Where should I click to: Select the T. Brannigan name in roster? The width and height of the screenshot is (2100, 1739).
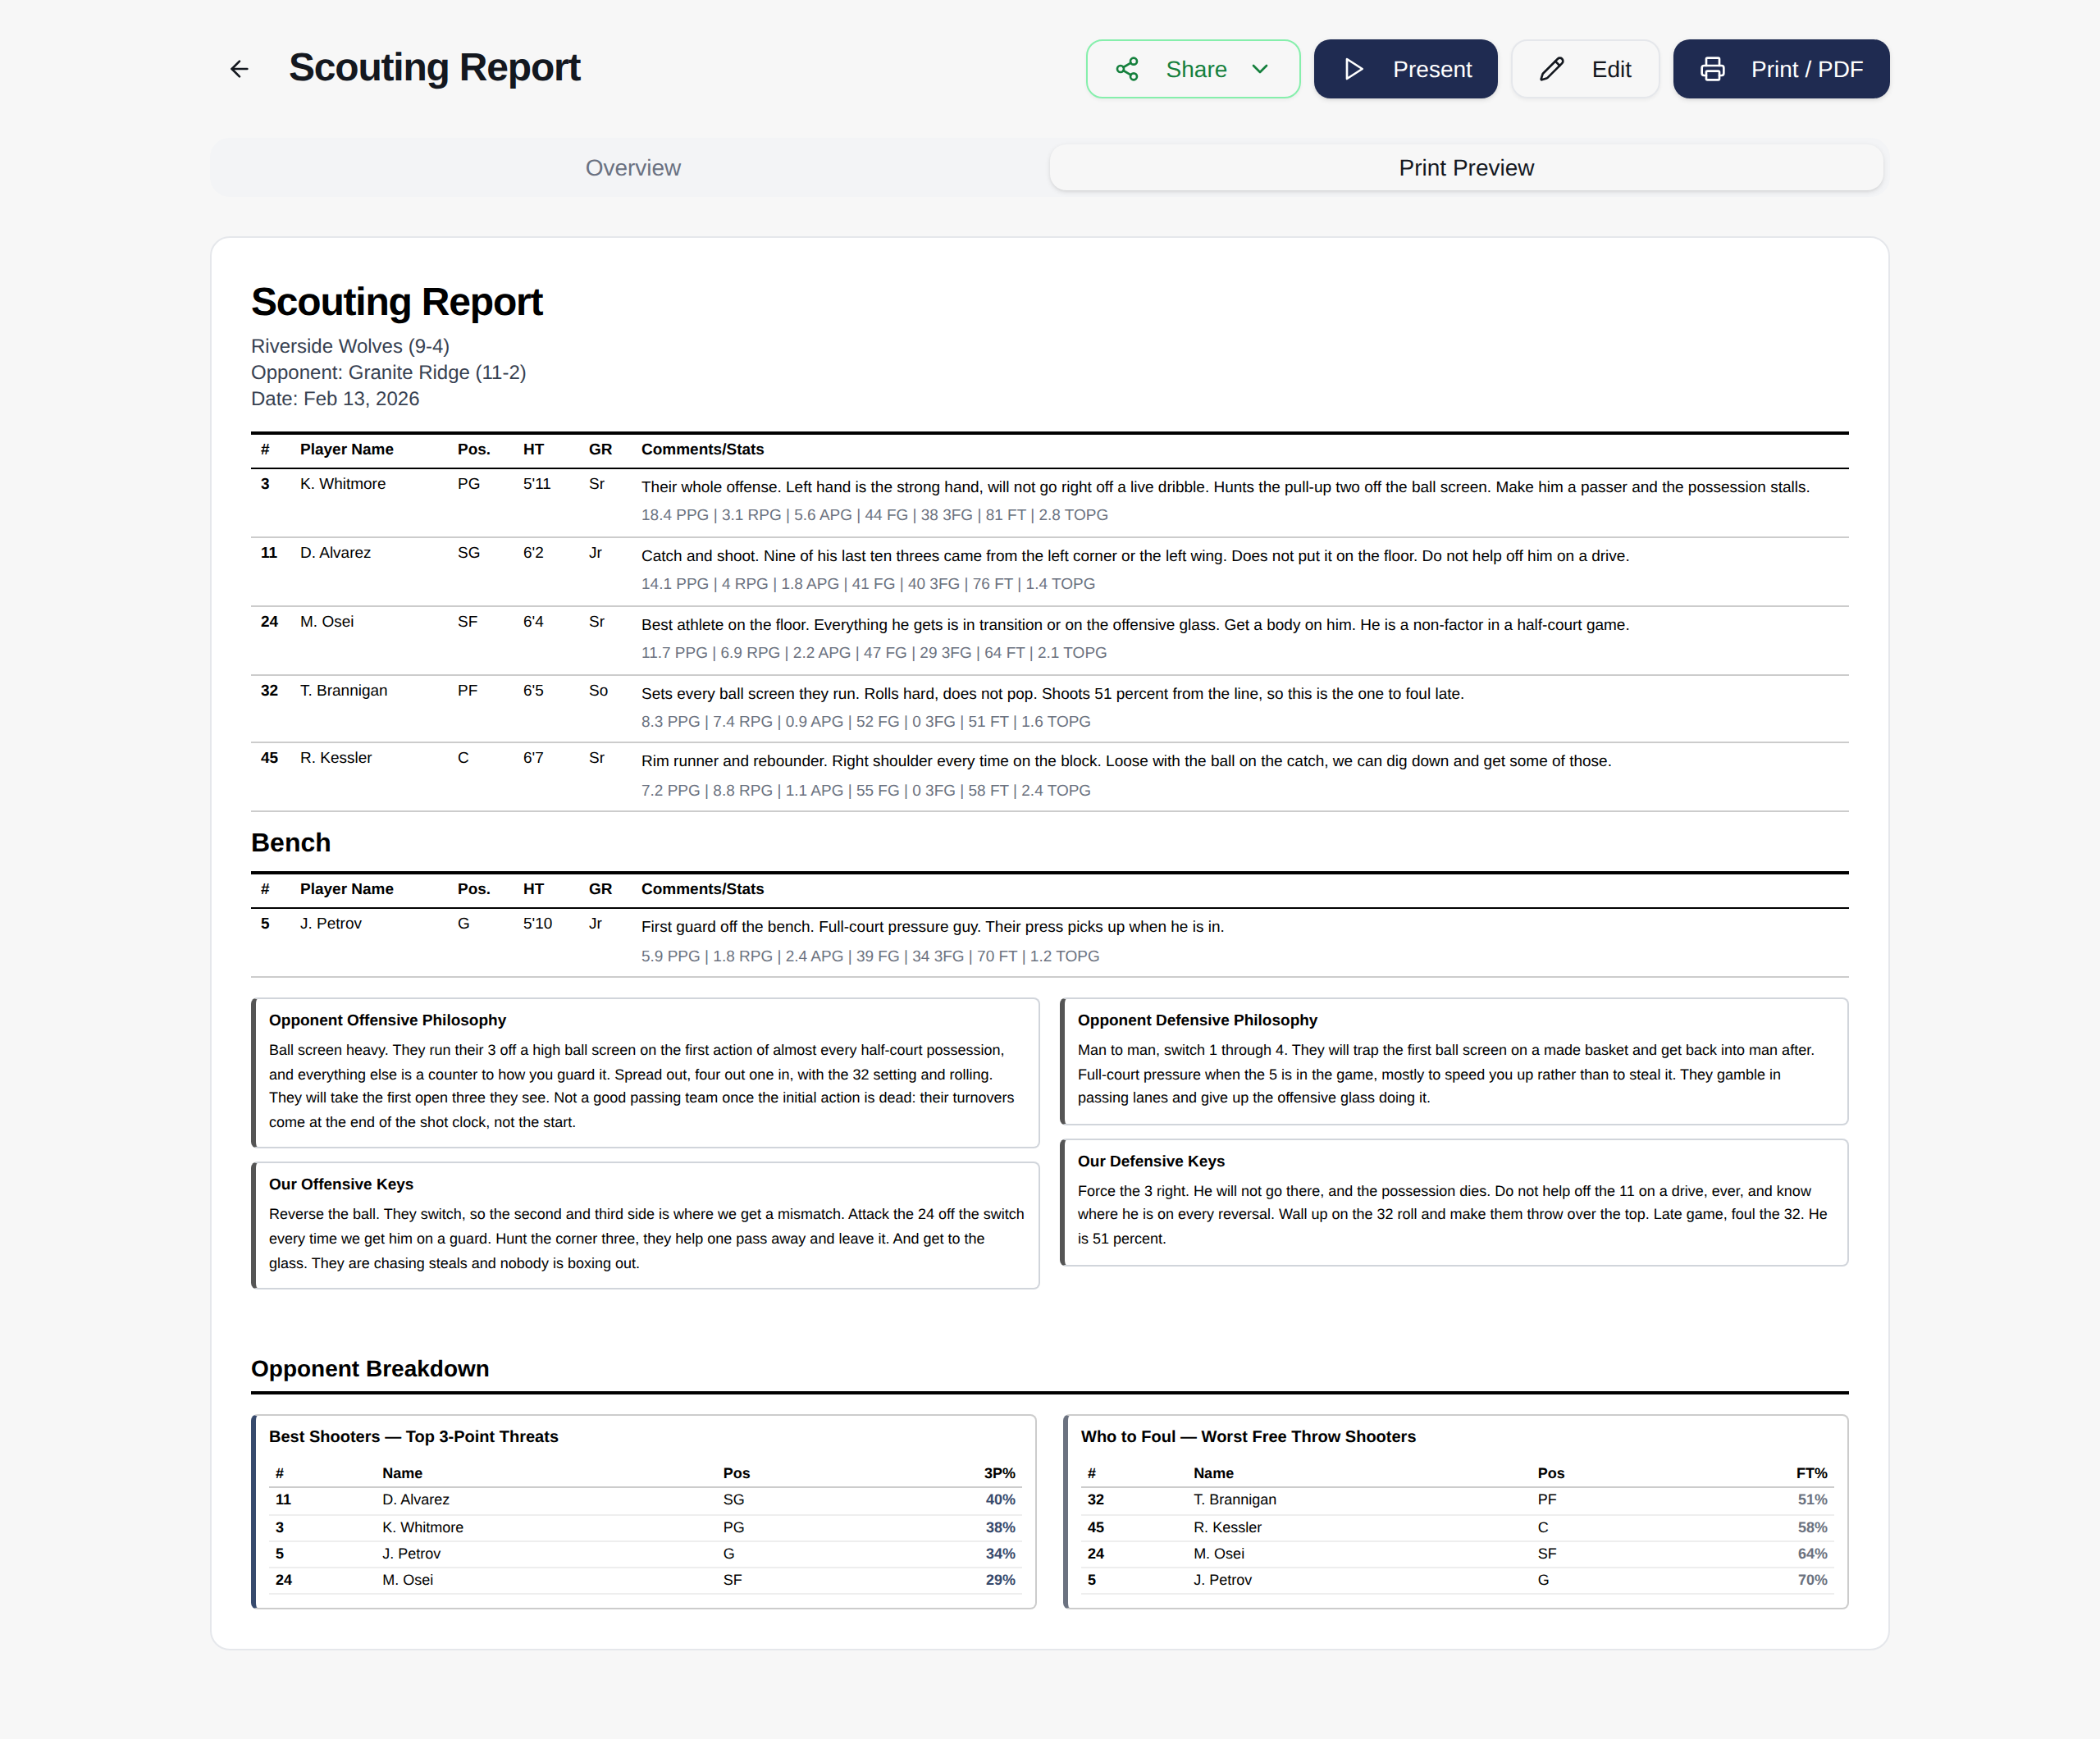tap(343, 691)
